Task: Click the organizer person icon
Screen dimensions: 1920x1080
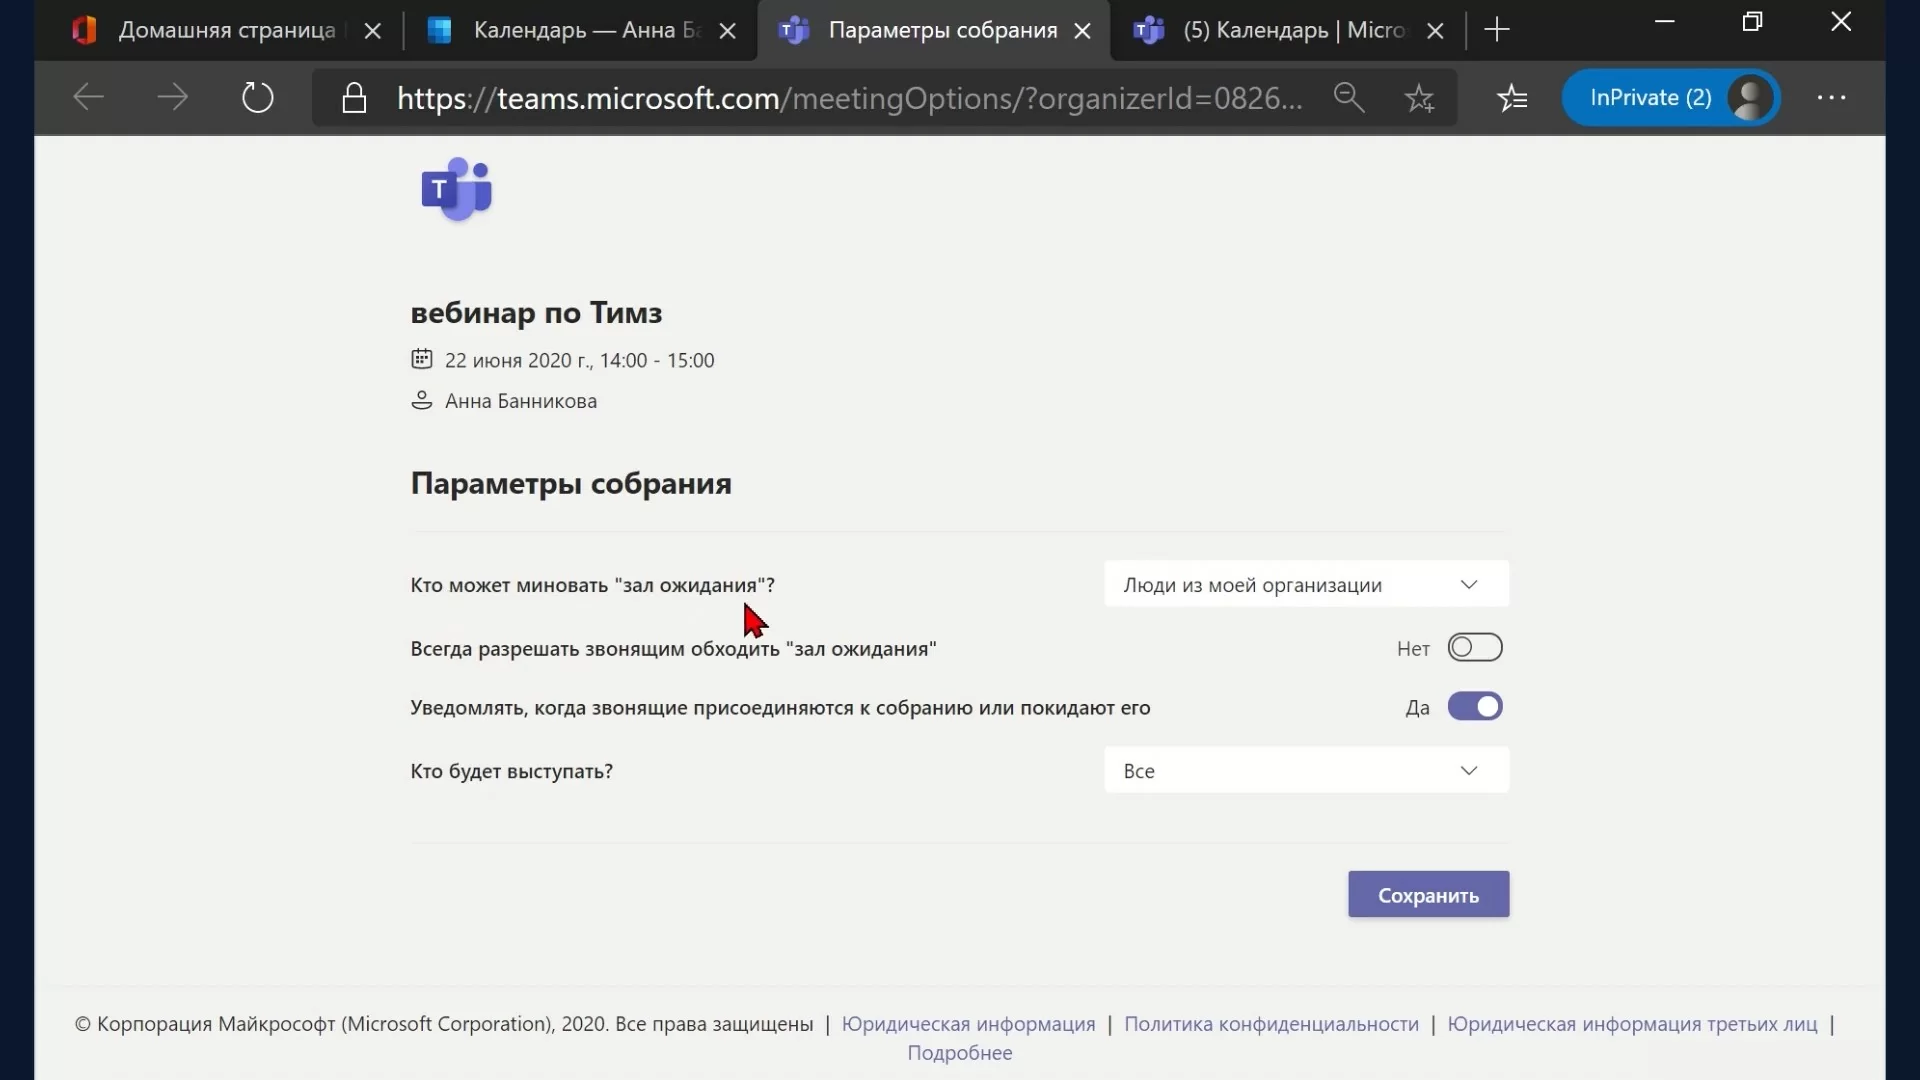Action: (x=422, y=400)
